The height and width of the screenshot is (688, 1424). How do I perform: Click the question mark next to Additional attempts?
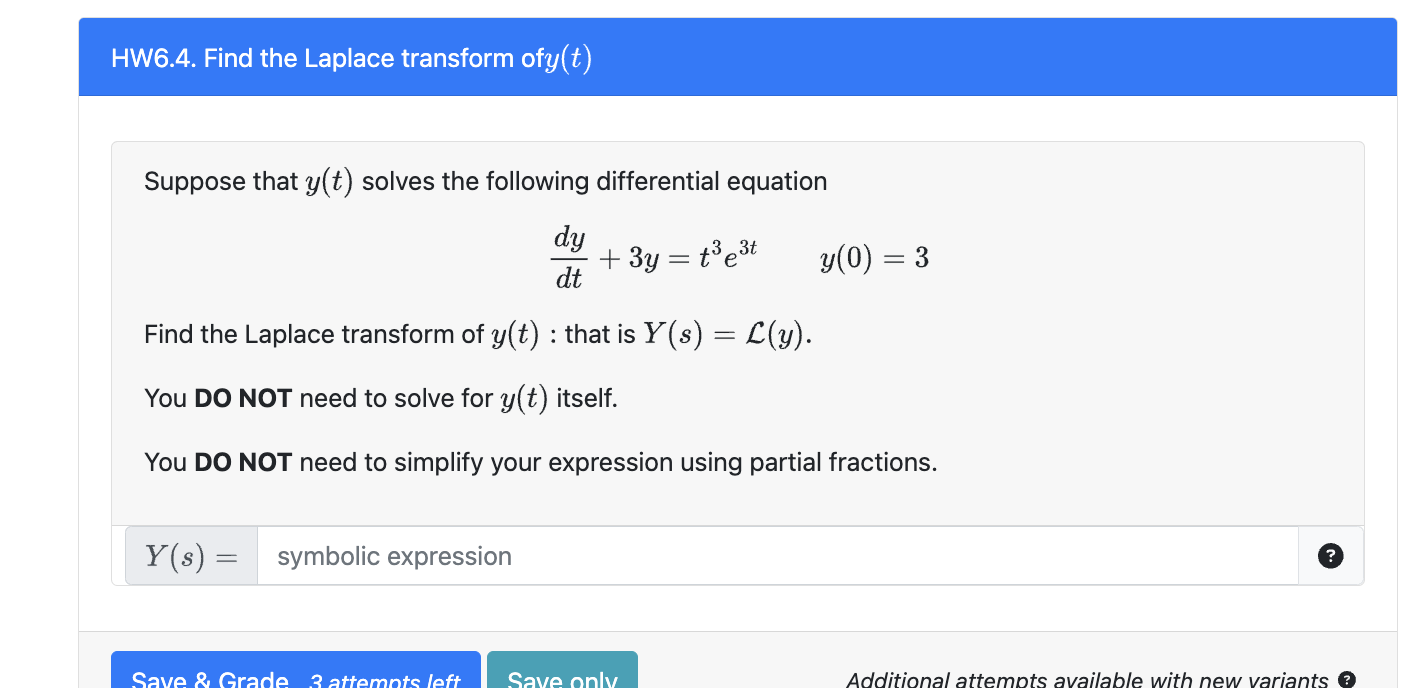pyautogui.click(x=1346, y=678)
